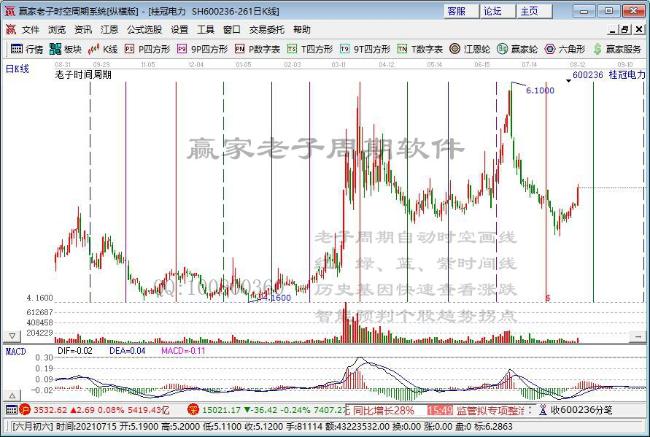Select the T四方形 tool

pyautogui.click(x=310, y=49)
